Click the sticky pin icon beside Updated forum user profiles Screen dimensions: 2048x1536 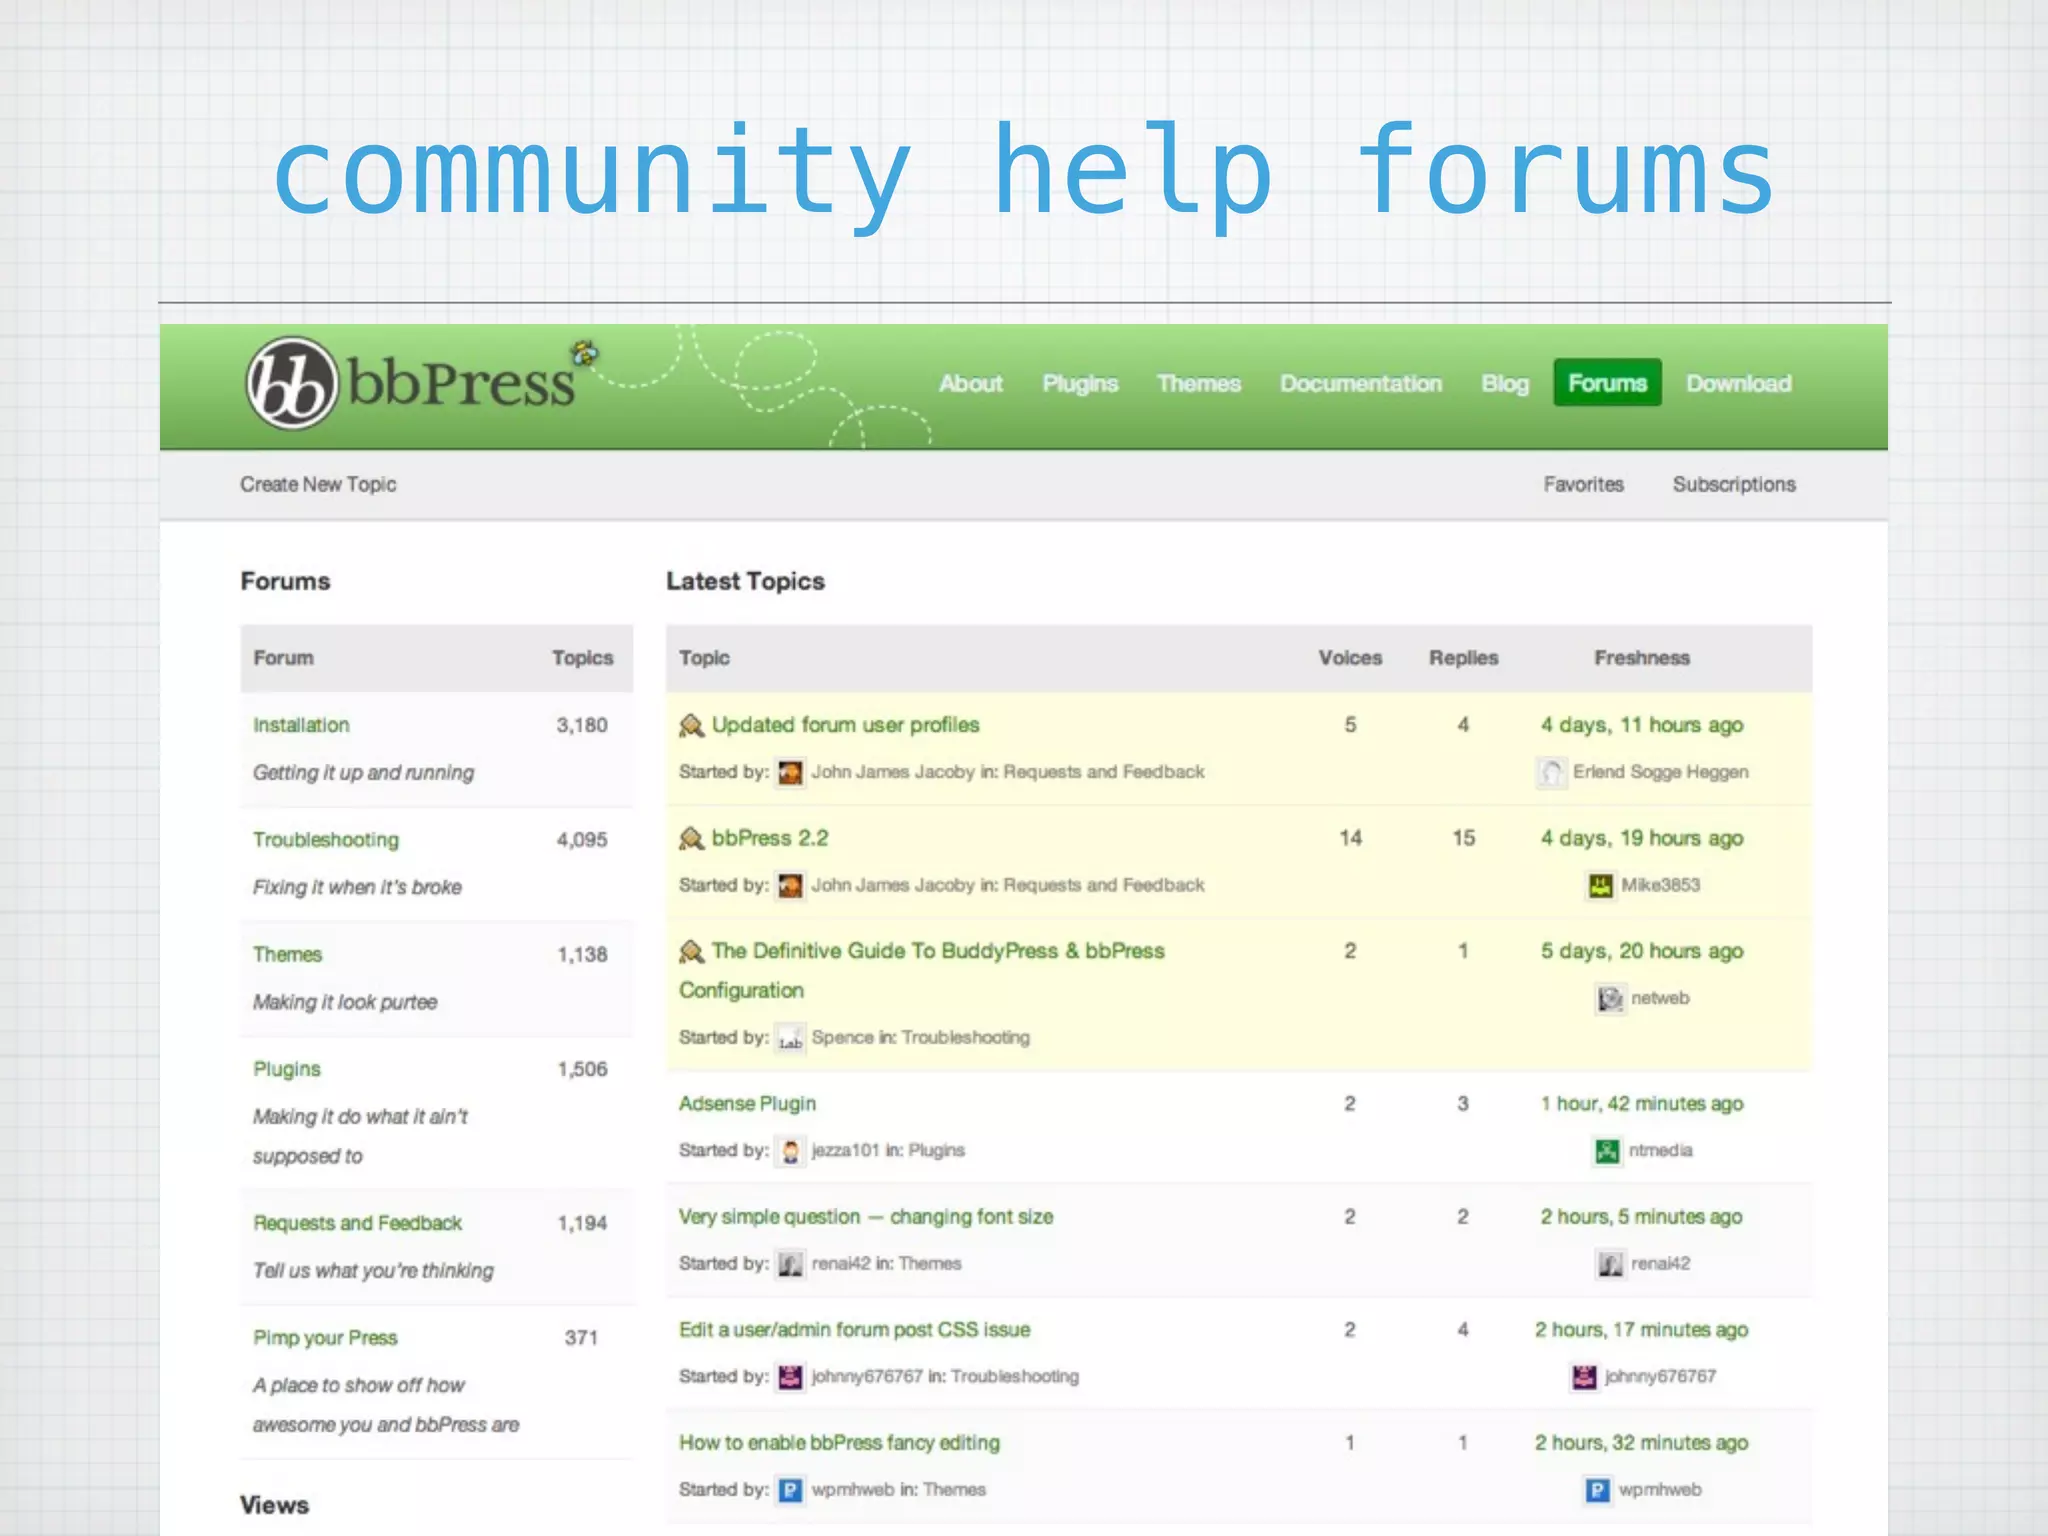click(x=691, y=725)
